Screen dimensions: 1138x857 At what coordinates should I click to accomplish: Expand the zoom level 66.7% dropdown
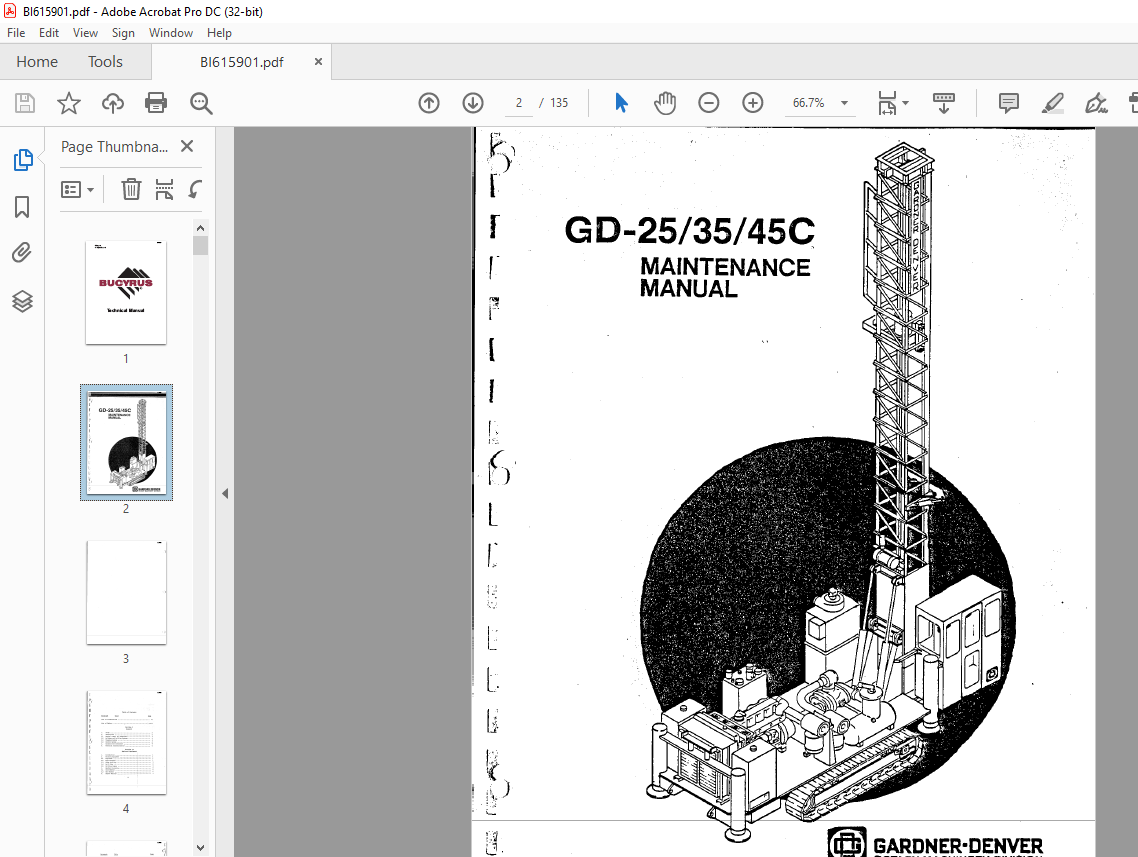(844, 103)
